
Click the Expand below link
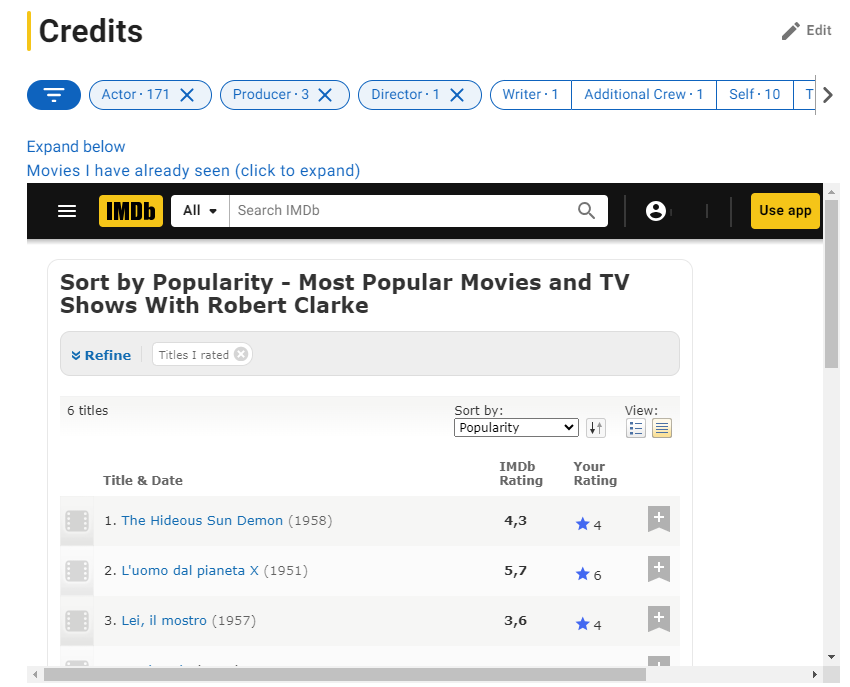click(76, 147)
